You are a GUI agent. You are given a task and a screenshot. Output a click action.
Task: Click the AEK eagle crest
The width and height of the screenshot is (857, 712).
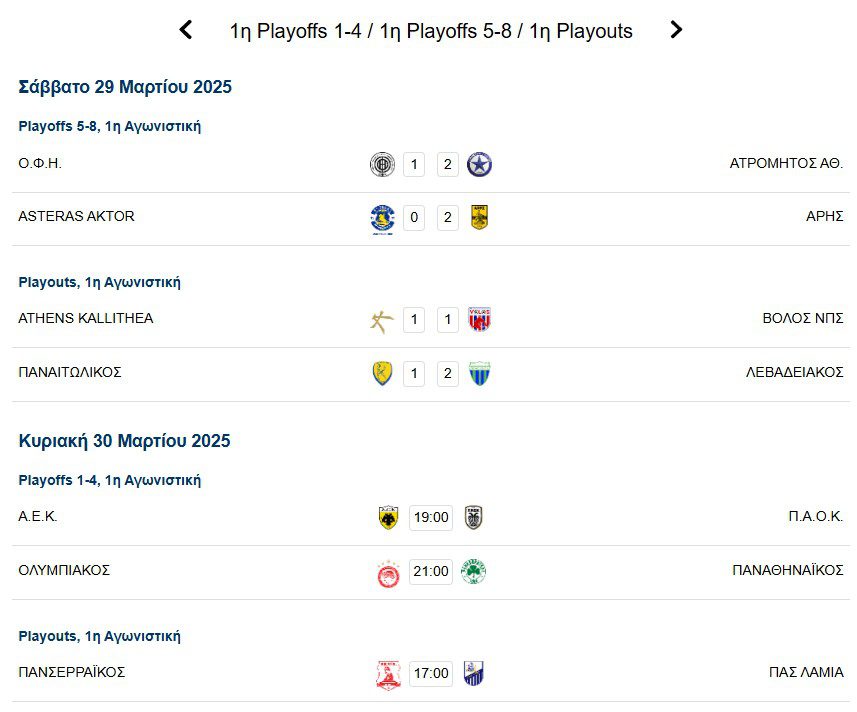tap(388, 518)
